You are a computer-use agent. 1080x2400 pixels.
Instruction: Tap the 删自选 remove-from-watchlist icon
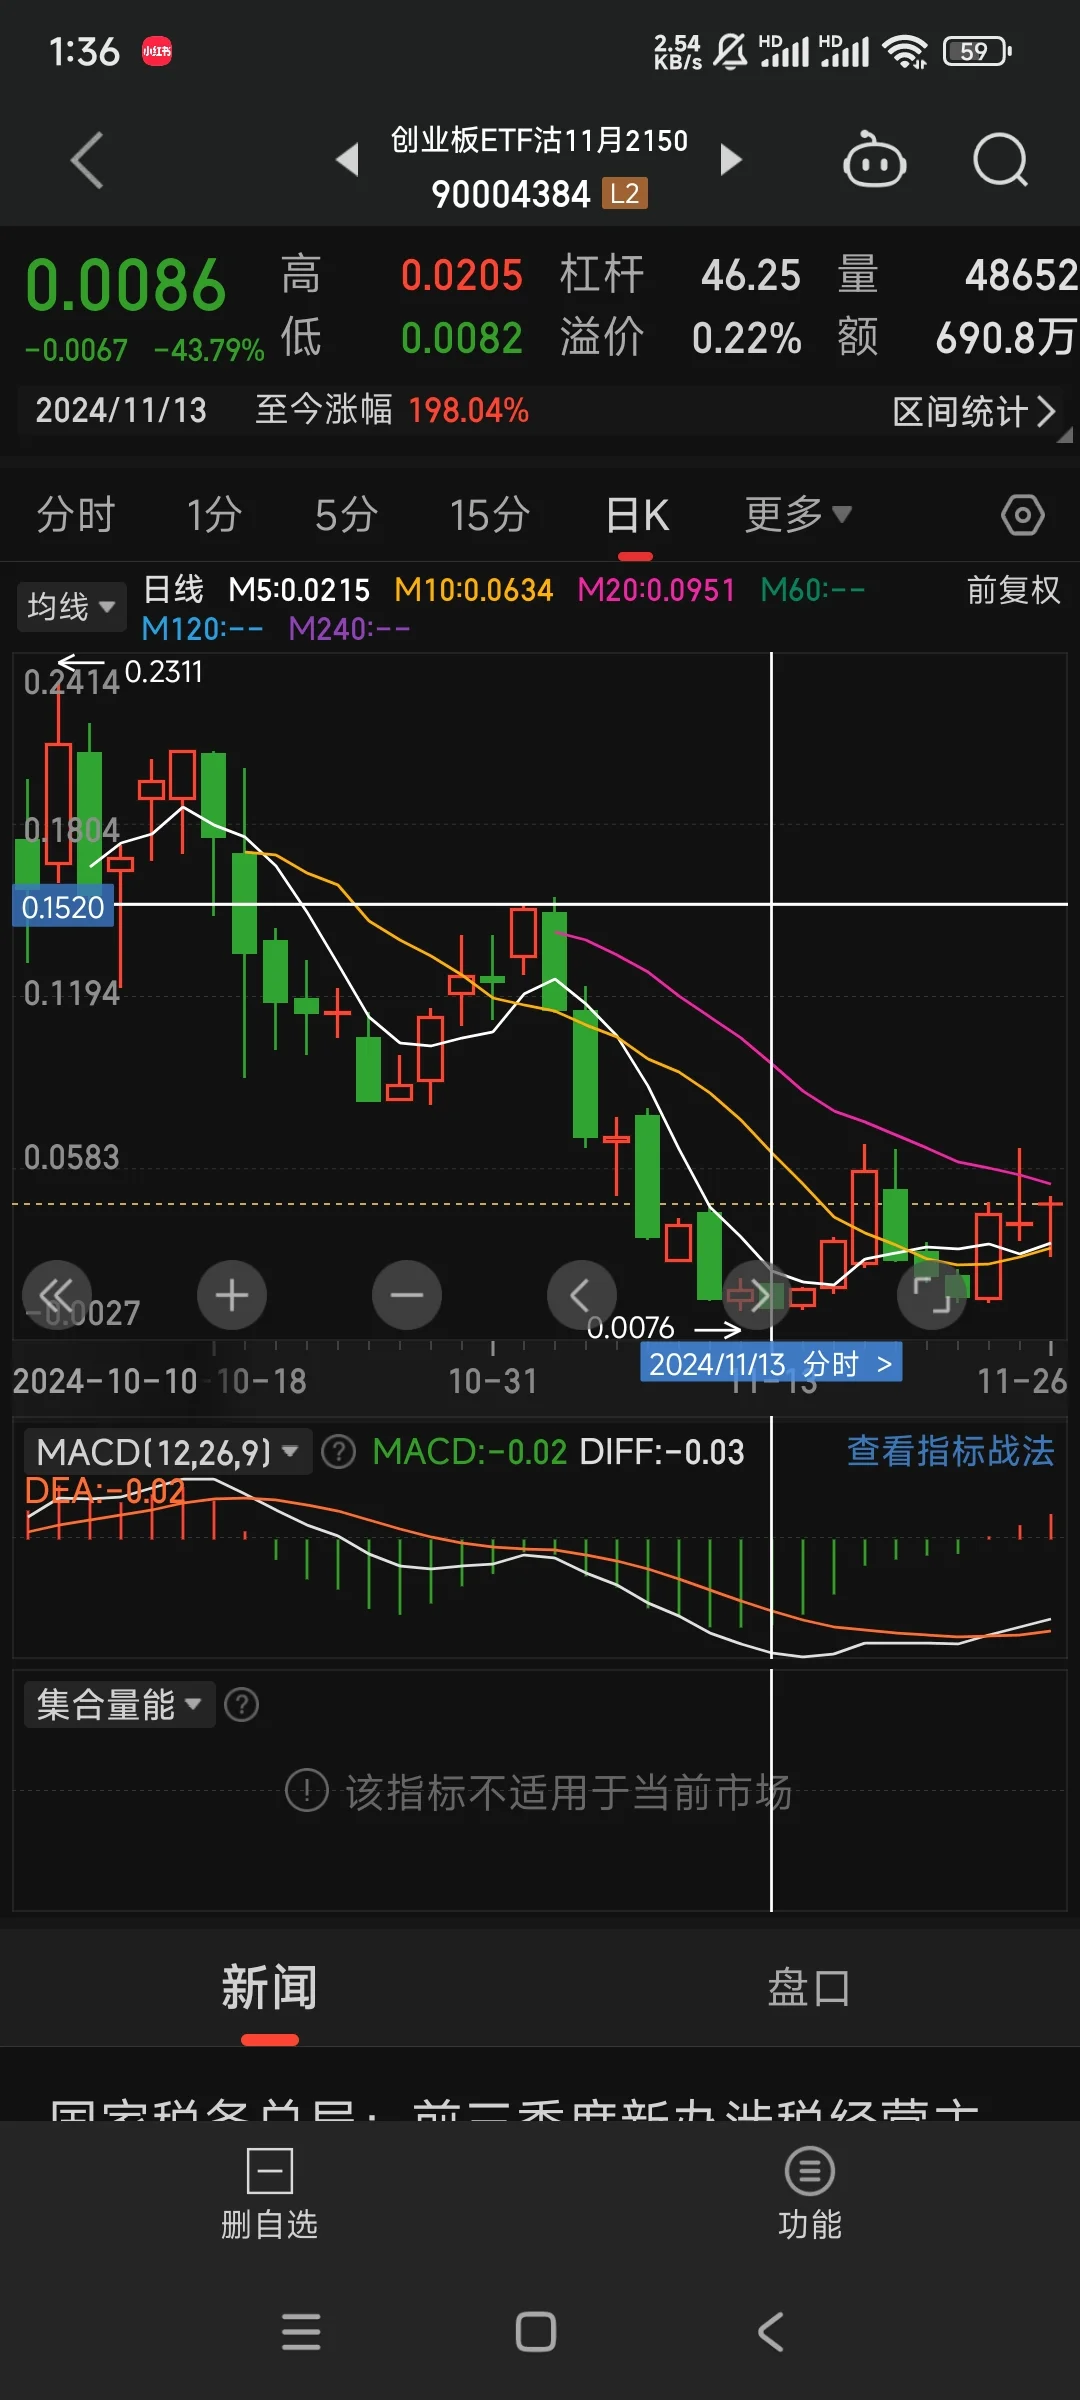tap(269, 2171)
